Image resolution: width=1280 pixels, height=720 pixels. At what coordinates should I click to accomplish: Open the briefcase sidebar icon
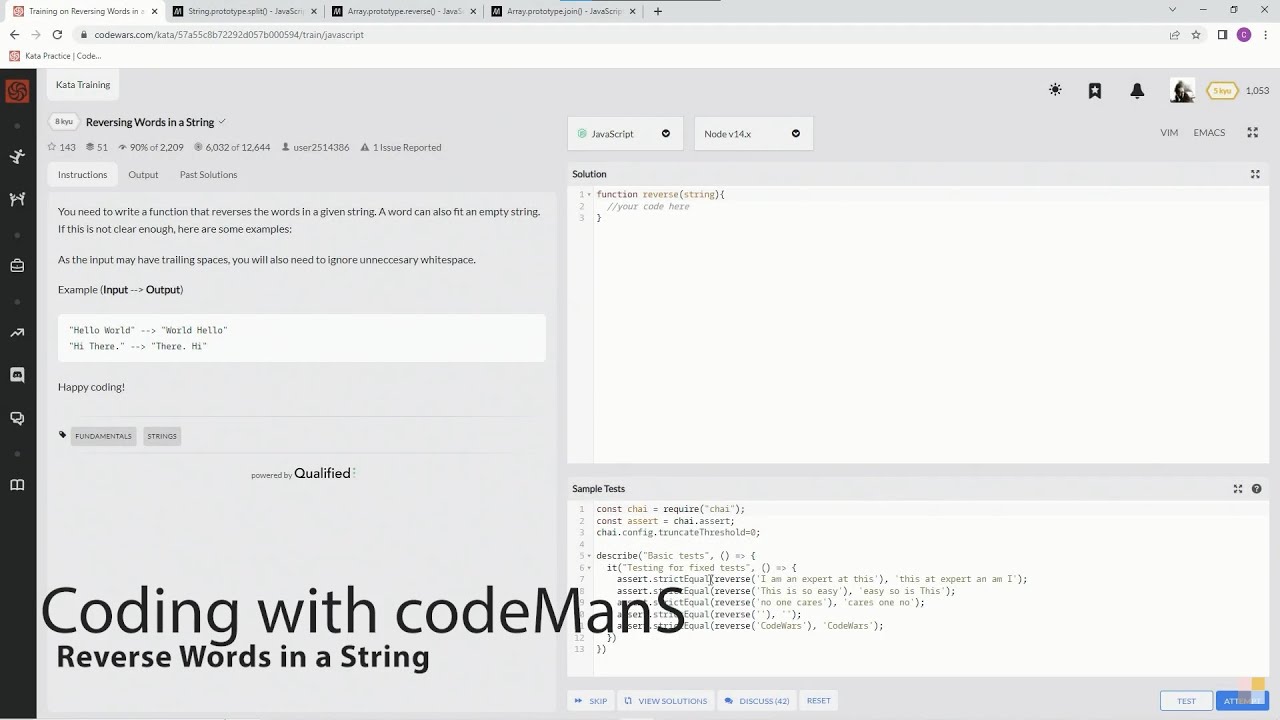(17, 266)
